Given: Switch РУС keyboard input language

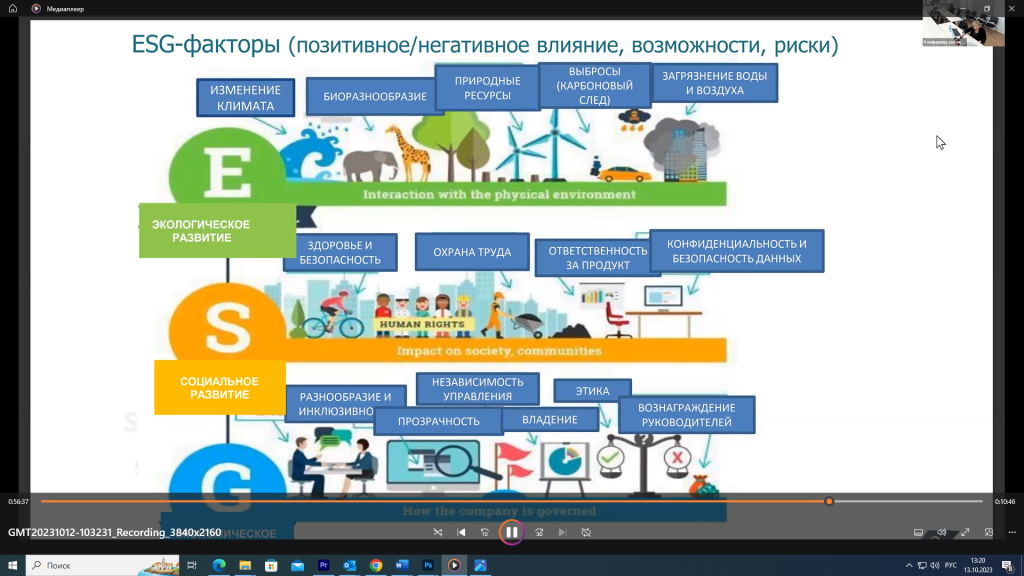Looking at the screenshot, I should pyautogui.click(x=950, y=565).
